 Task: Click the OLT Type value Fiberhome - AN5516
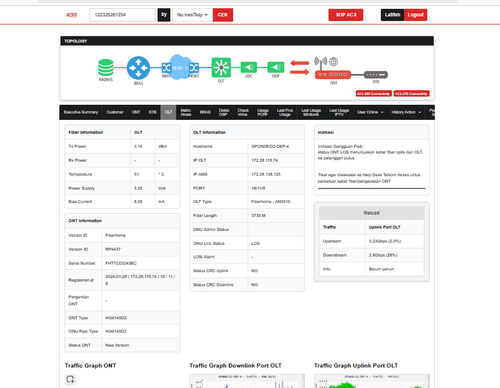coord(271,202)
